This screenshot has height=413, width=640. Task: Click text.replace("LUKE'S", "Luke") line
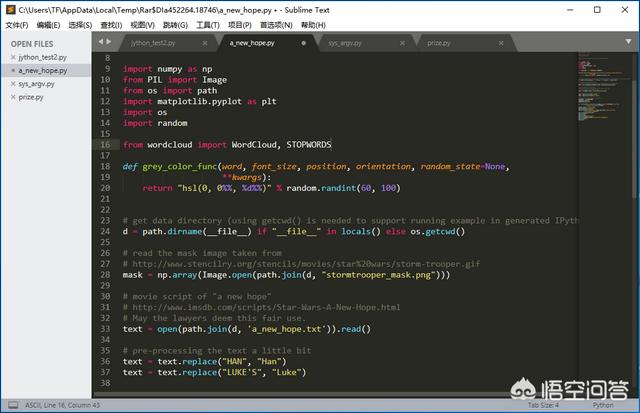(214, 373)
